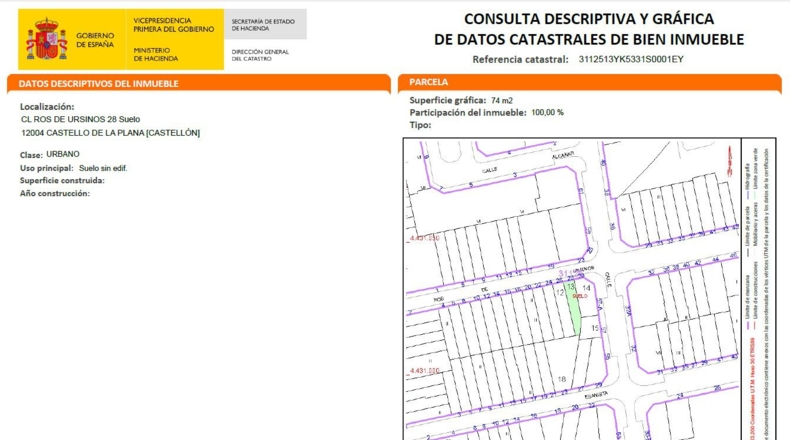Click the 'Uso principal:' label

[x=47, y=168]
